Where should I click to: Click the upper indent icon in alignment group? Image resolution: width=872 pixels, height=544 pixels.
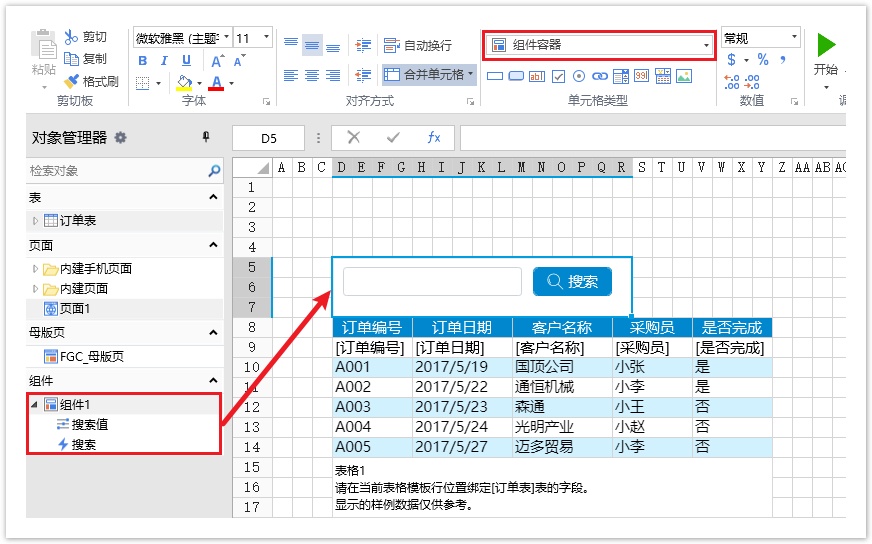click(x=363, y=45)
